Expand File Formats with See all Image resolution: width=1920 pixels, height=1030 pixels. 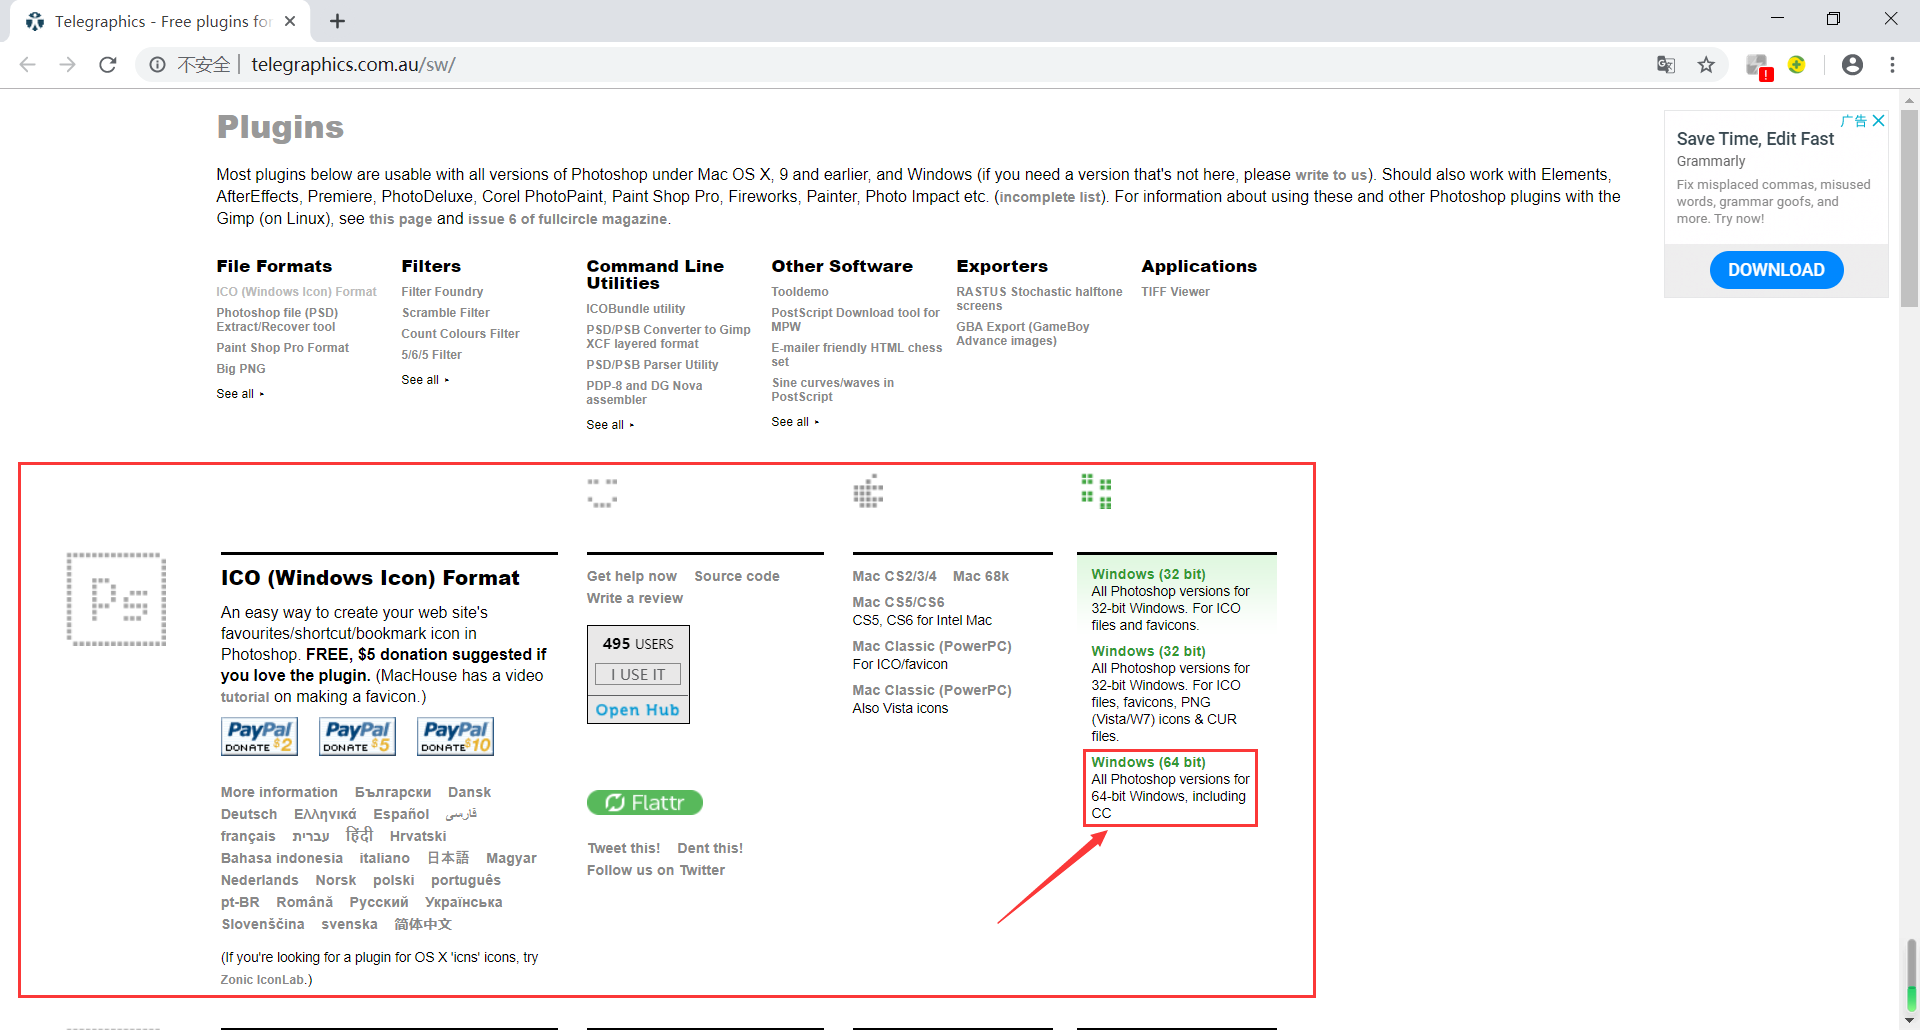pyautogui.click(x=240, y=394)
